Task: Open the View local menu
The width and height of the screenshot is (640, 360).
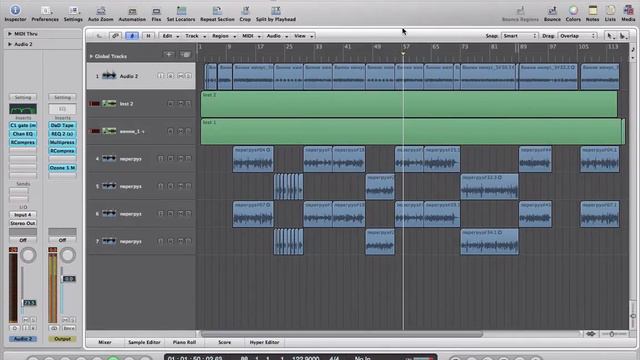Action: [303, 36]
